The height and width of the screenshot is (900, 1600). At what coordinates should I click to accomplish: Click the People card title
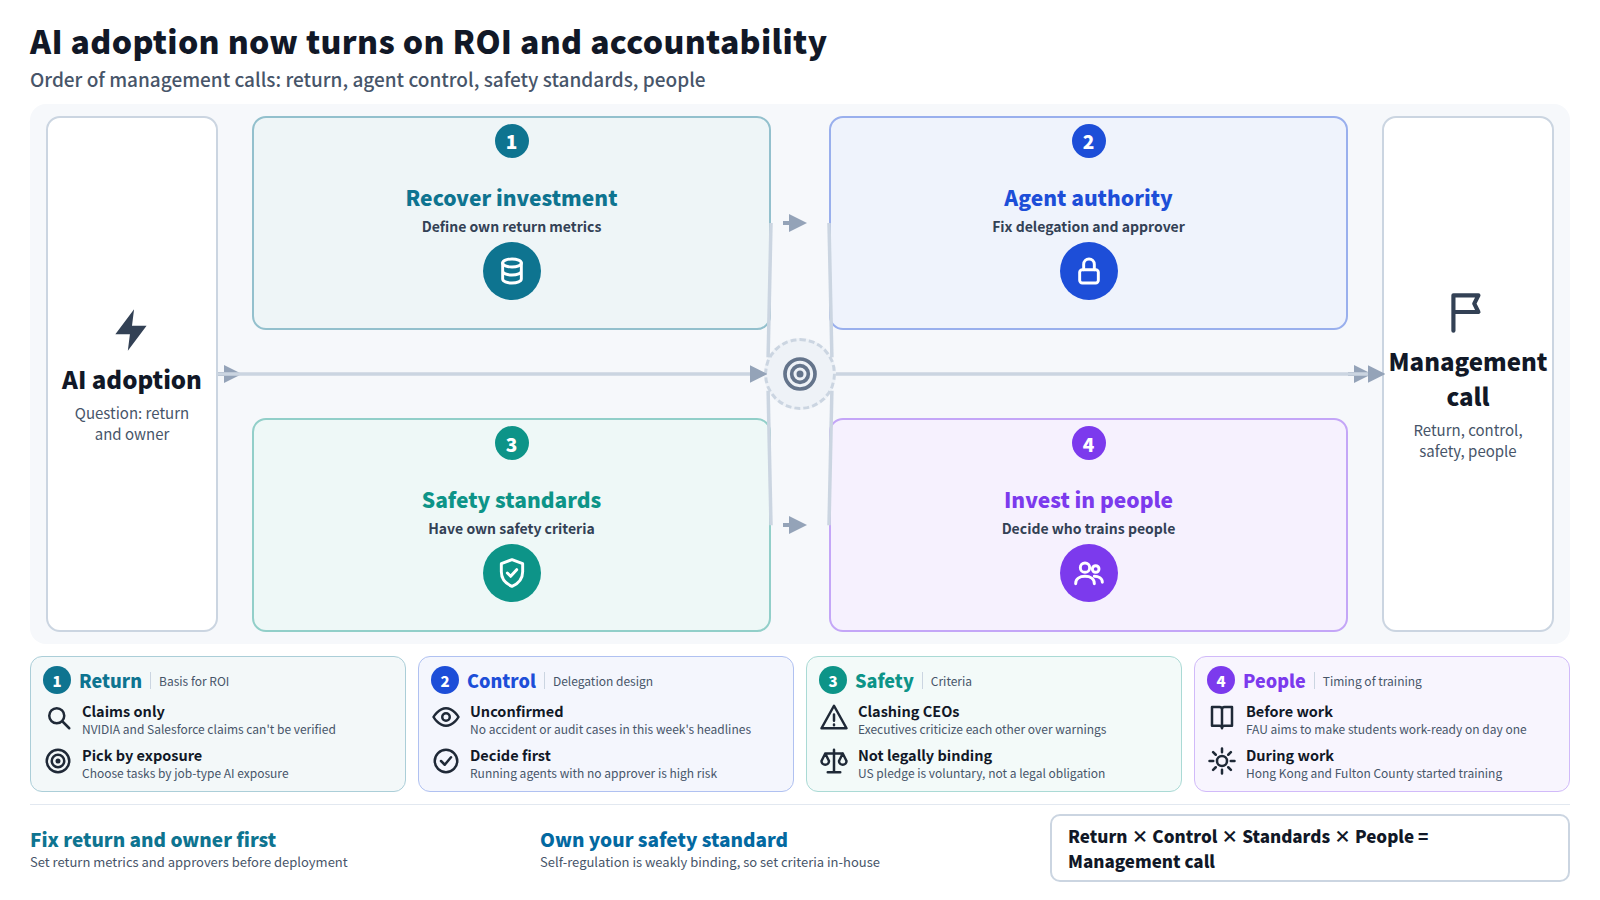1274,681
